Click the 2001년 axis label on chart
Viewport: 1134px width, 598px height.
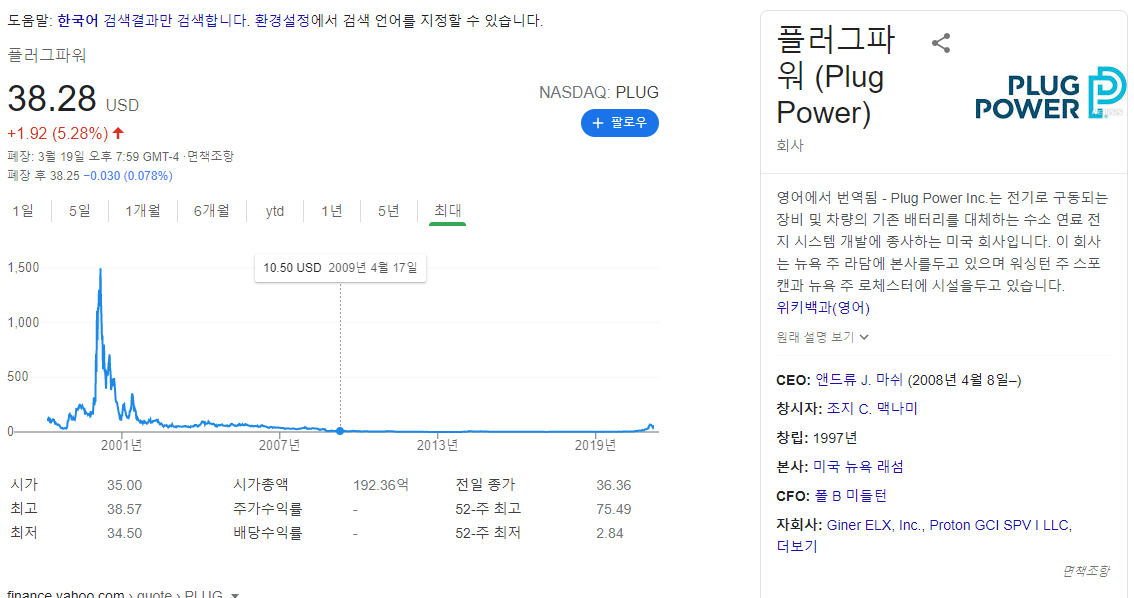pyautogui.click(x=121, y=445)
